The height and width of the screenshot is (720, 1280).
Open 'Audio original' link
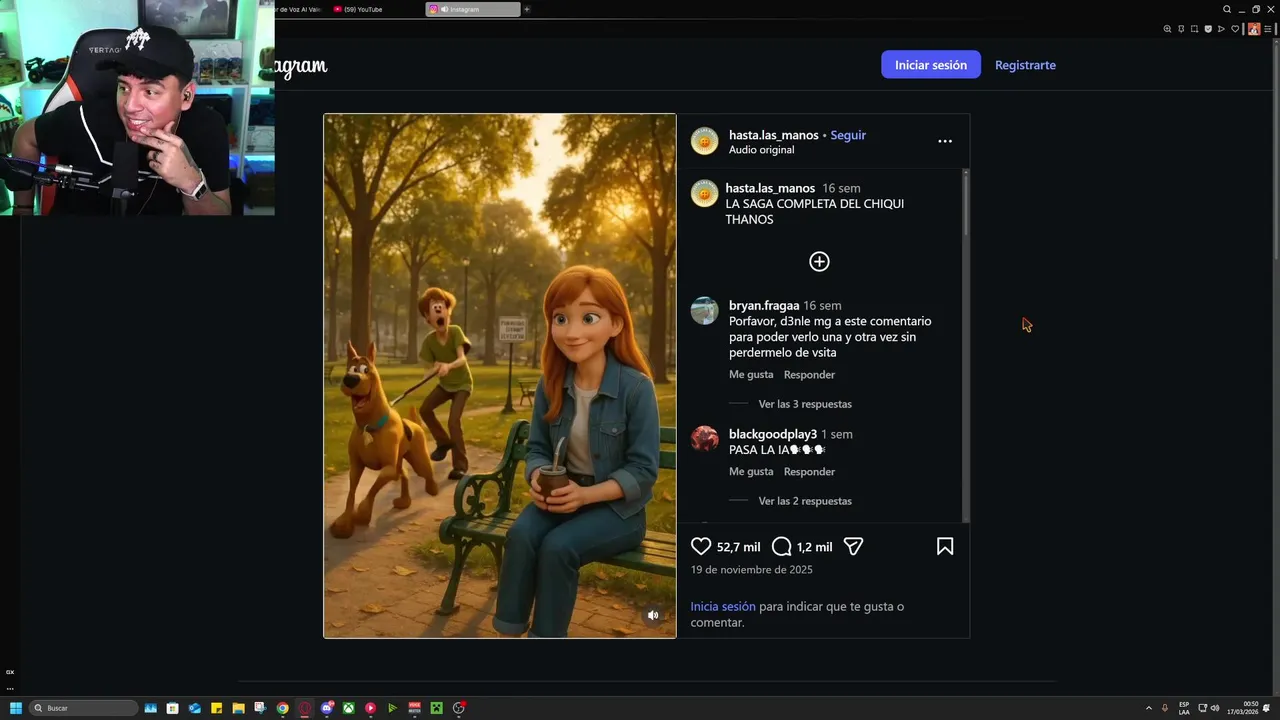click(x=761, y=150)
